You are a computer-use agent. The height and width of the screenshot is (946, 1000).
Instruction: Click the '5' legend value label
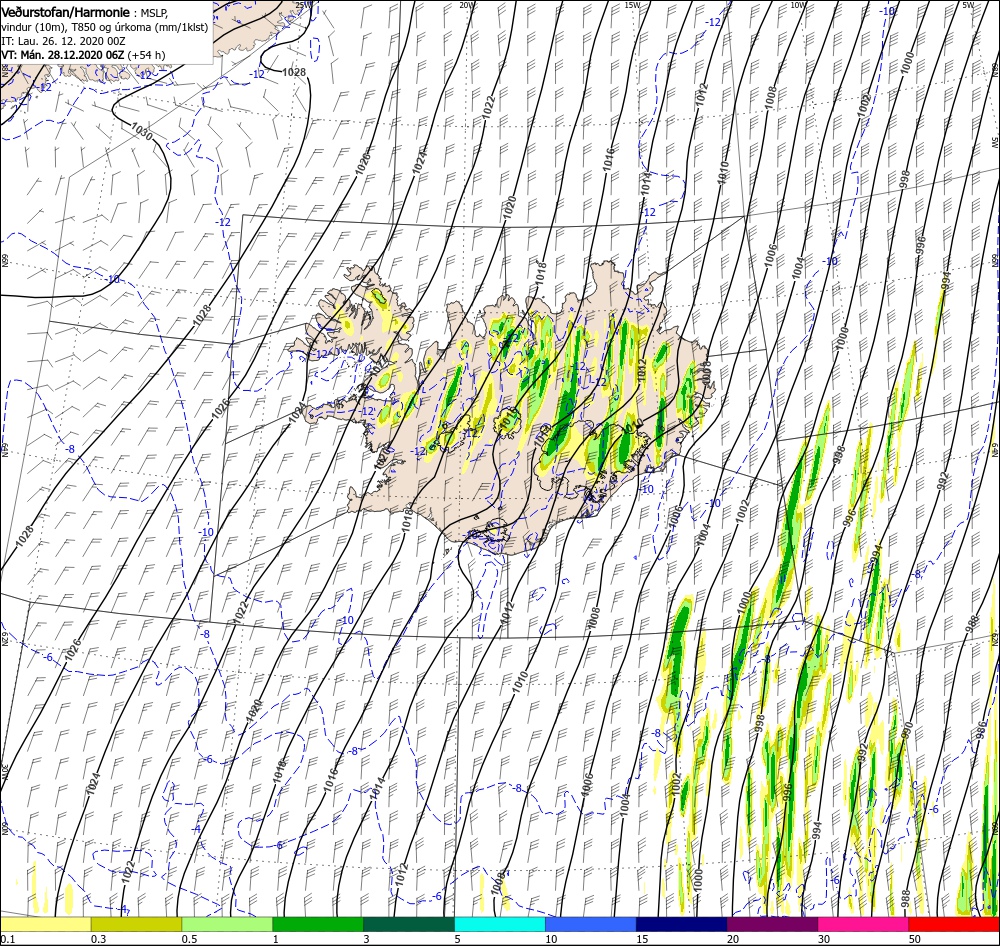point(458,939)
